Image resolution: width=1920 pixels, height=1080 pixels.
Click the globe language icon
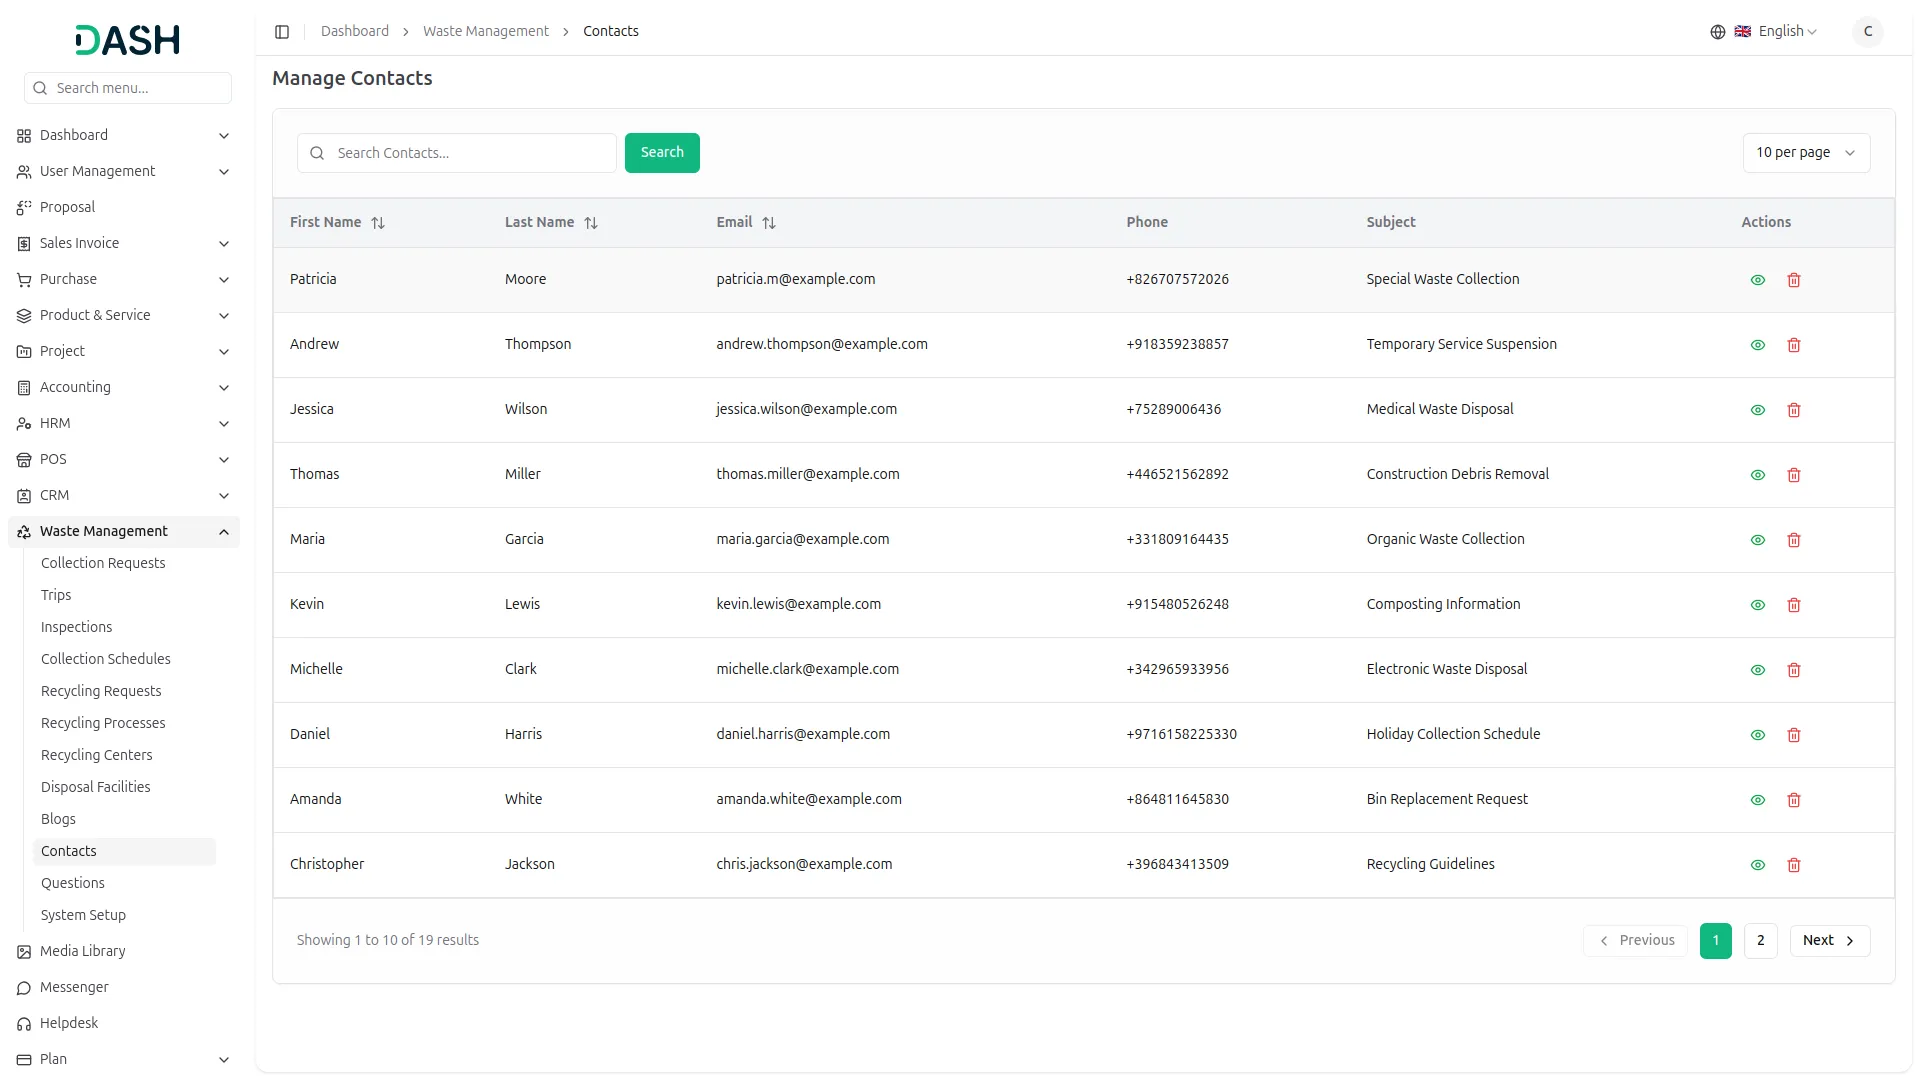1717,32
